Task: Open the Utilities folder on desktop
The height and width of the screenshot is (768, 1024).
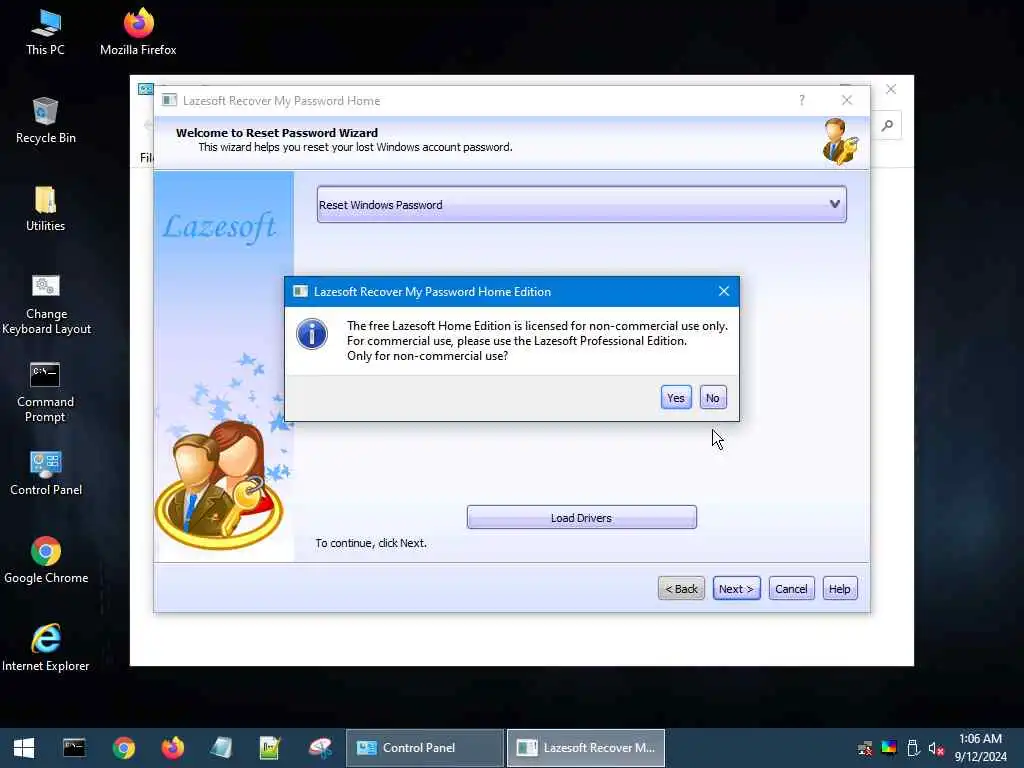Action: [x=46, y=209]
